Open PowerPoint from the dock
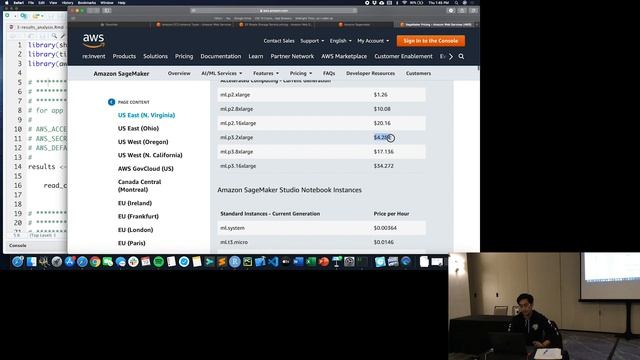 pyautogui.click(x=324, y=262)
